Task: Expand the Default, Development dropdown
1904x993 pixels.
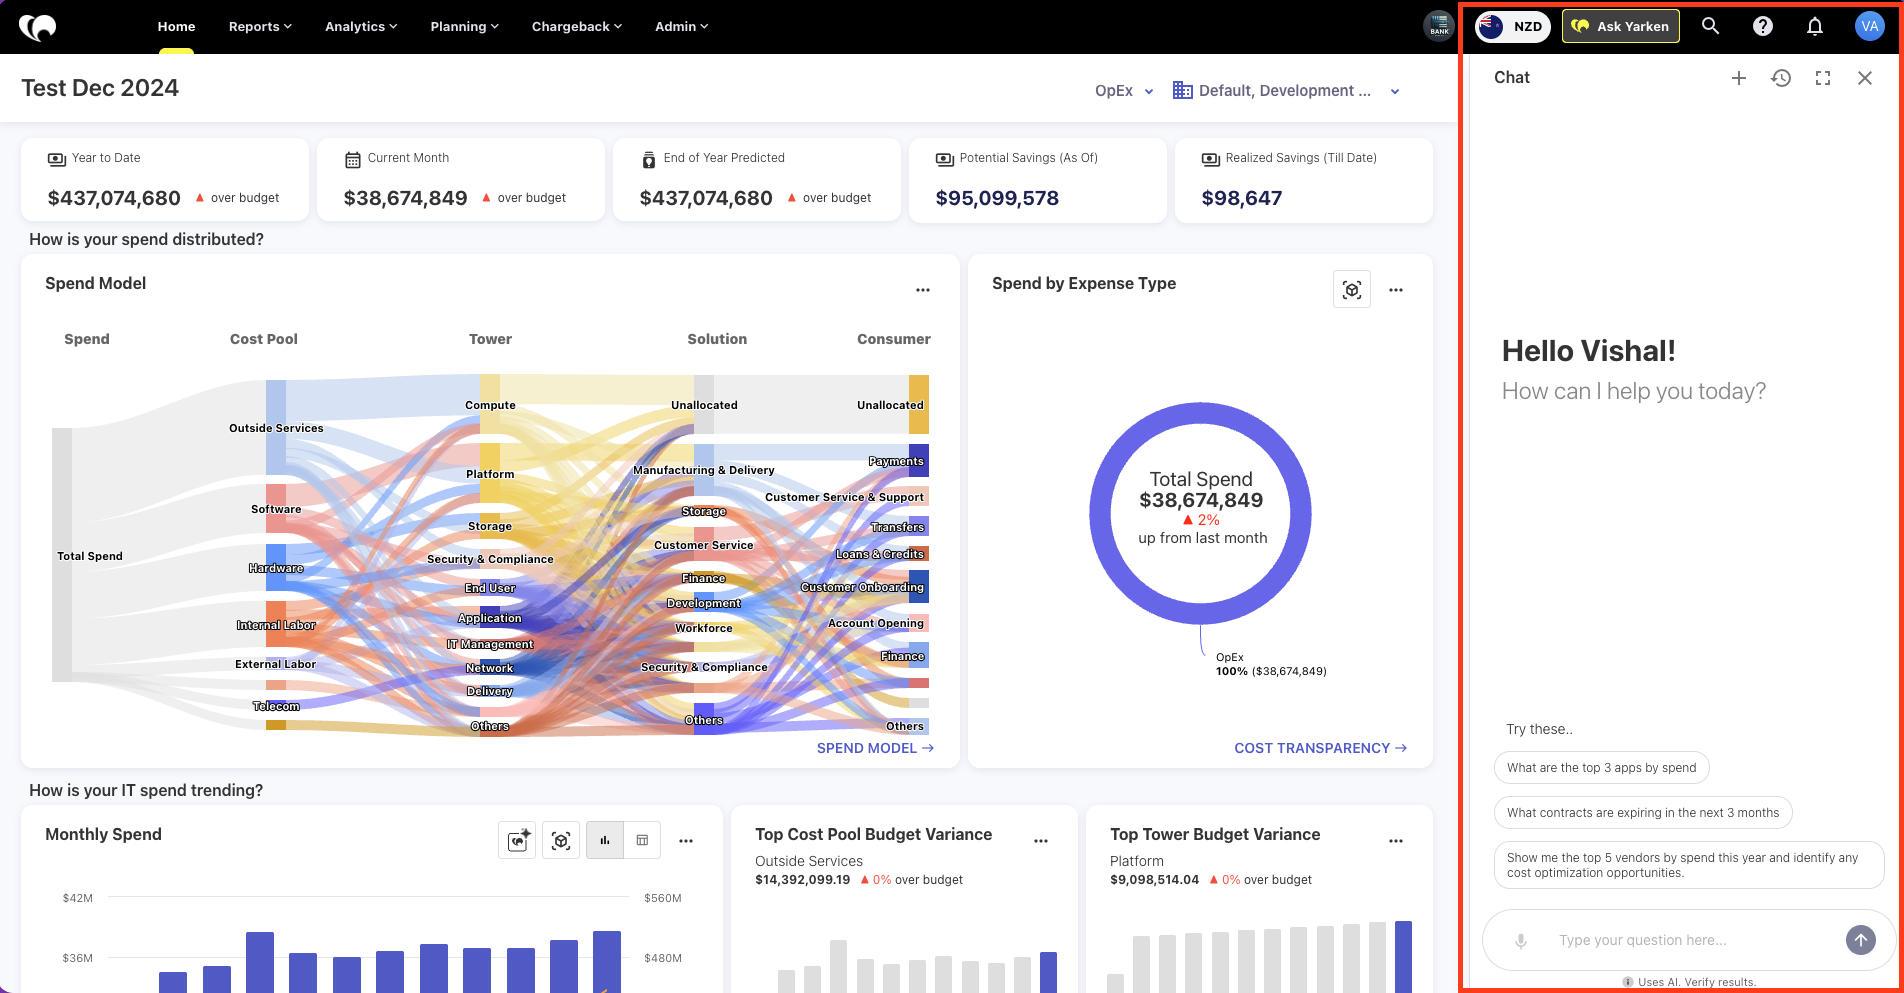Action: [x=1287, y=91]
